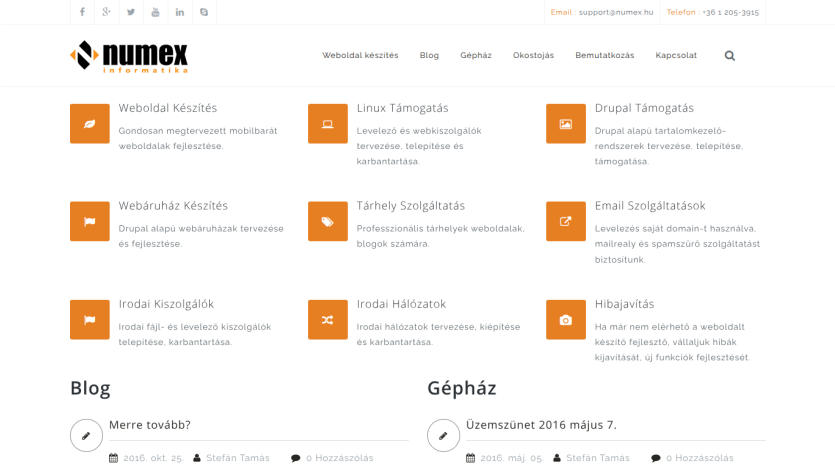Open the Tárhely Szolgáltatás service heading
The image size is (835, 469).
411,206
